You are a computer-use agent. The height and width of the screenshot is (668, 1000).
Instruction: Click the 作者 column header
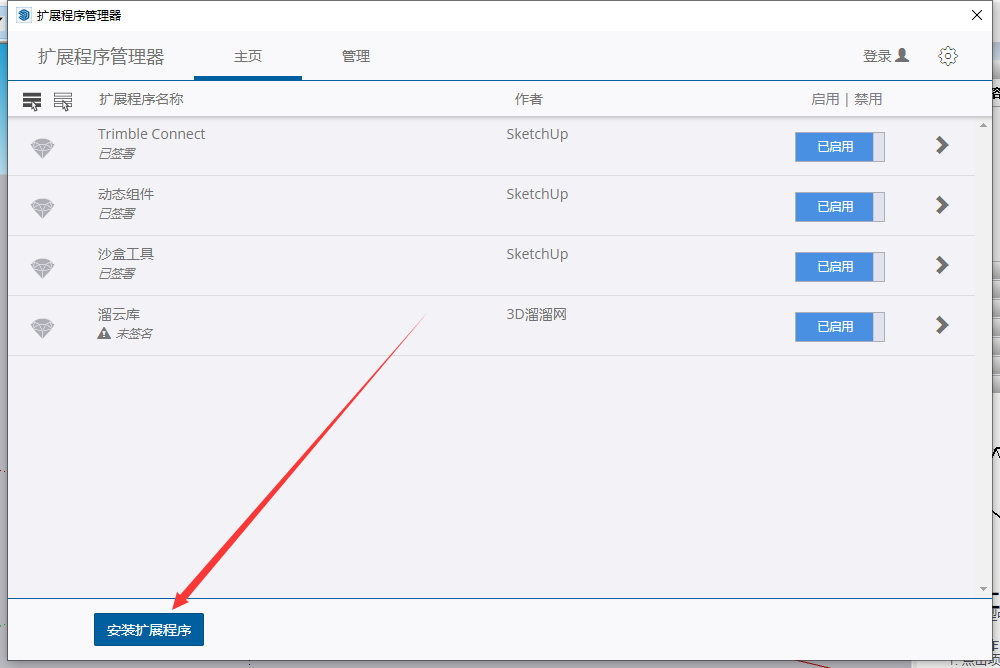point(529,99)
